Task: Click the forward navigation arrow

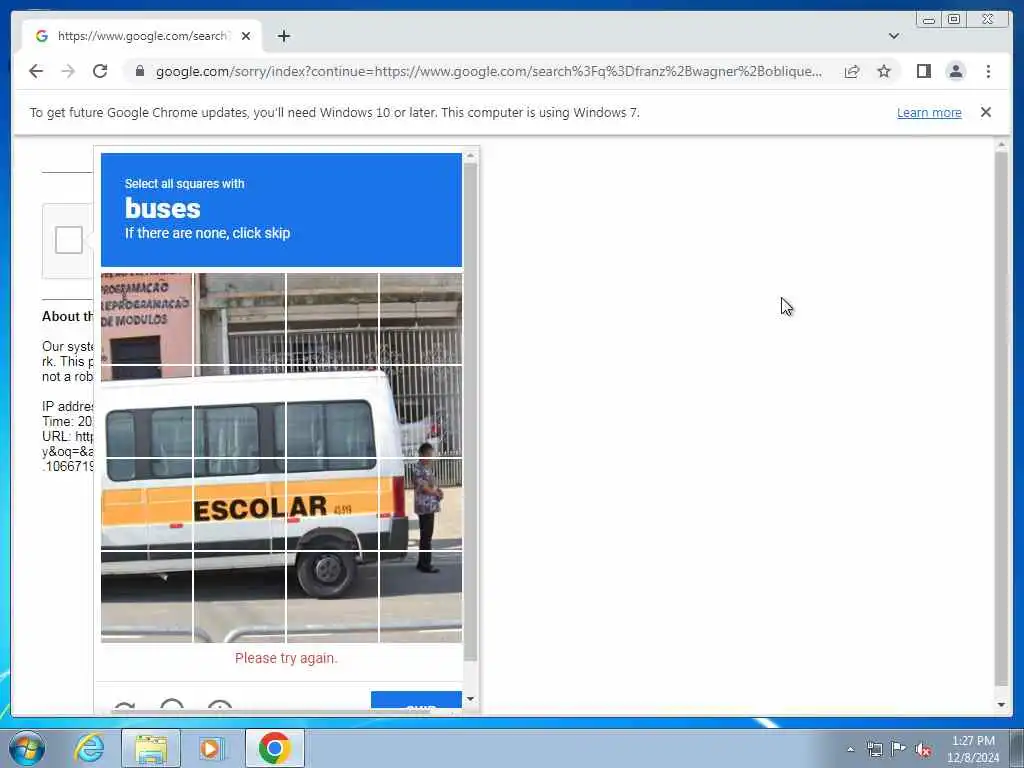Action: (68, 71)
